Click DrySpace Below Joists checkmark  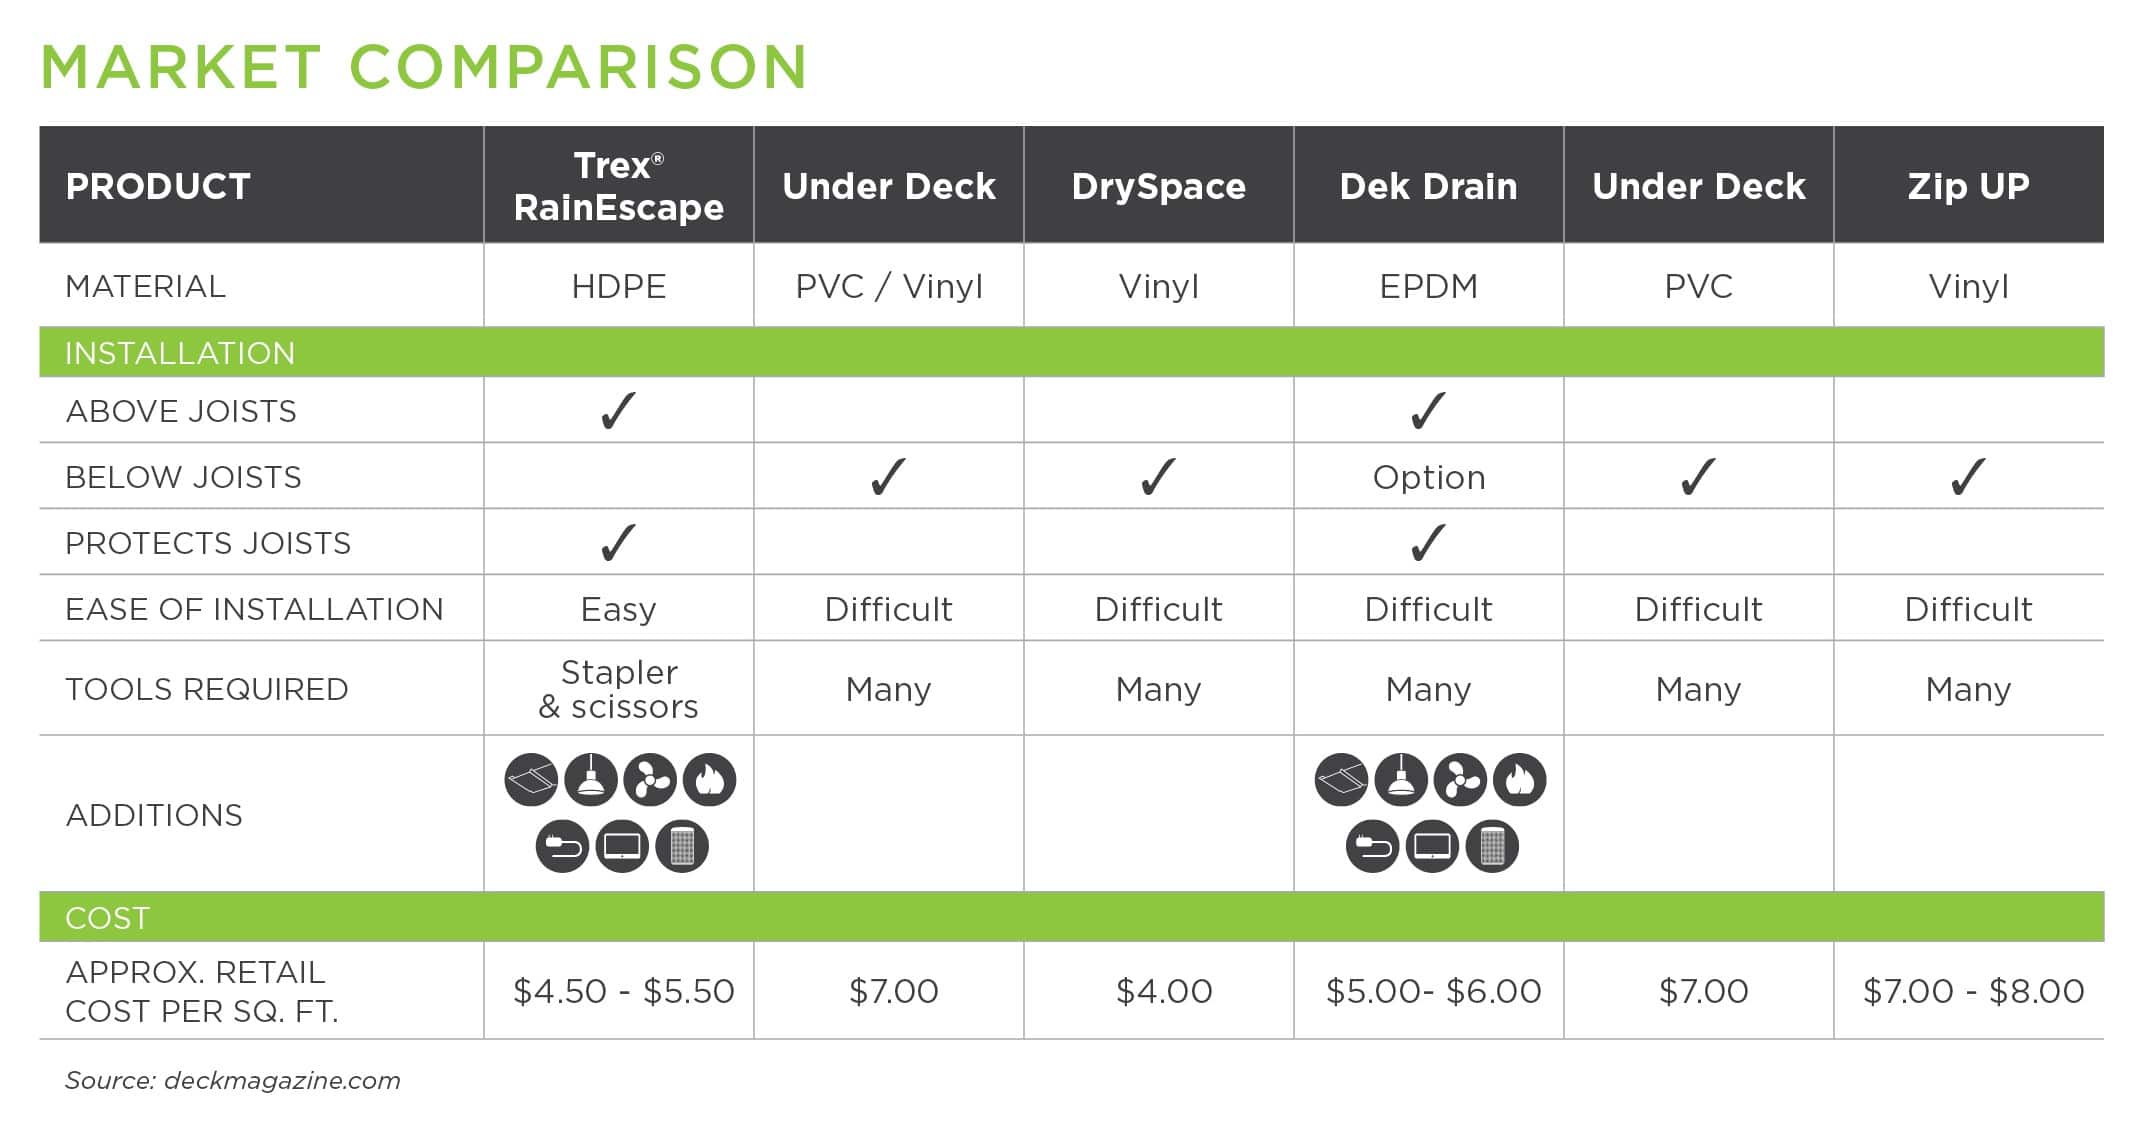pos(1158,476)
